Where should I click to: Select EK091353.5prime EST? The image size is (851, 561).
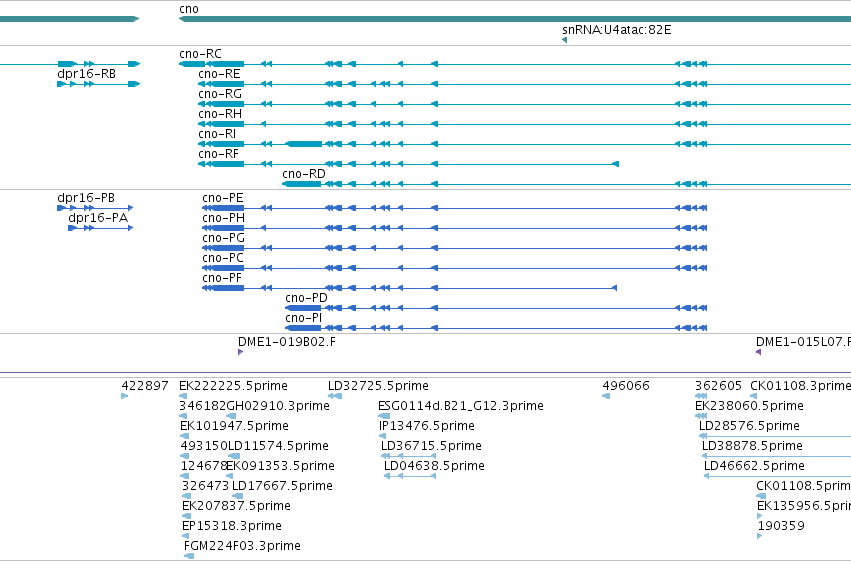click(281, 467)
